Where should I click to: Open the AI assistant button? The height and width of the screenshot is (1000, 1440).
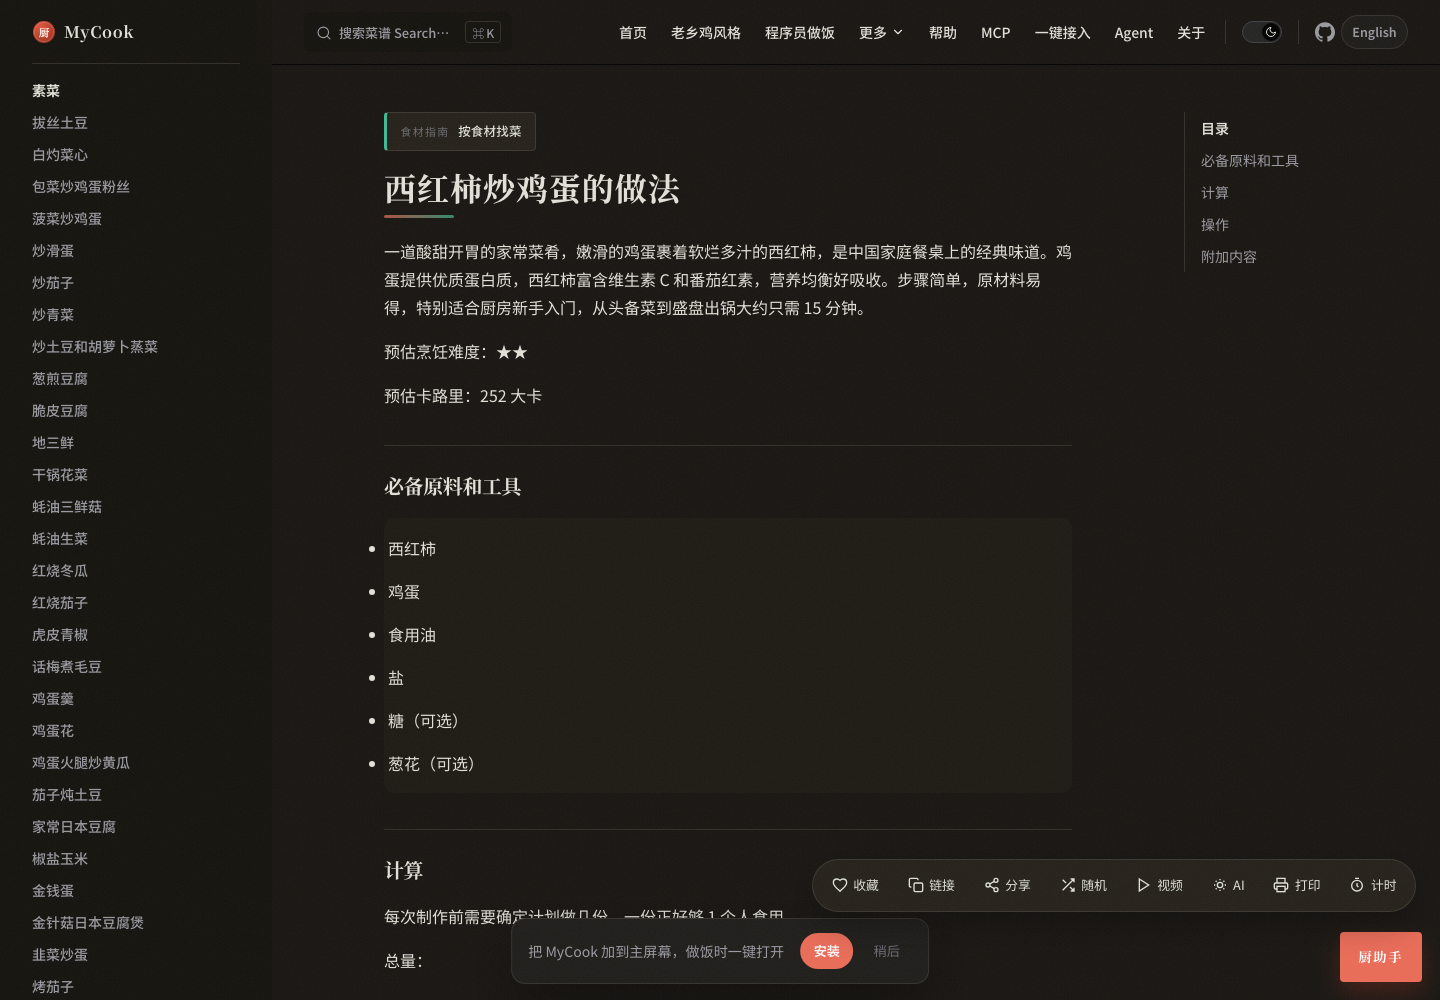pos(1229,885)
